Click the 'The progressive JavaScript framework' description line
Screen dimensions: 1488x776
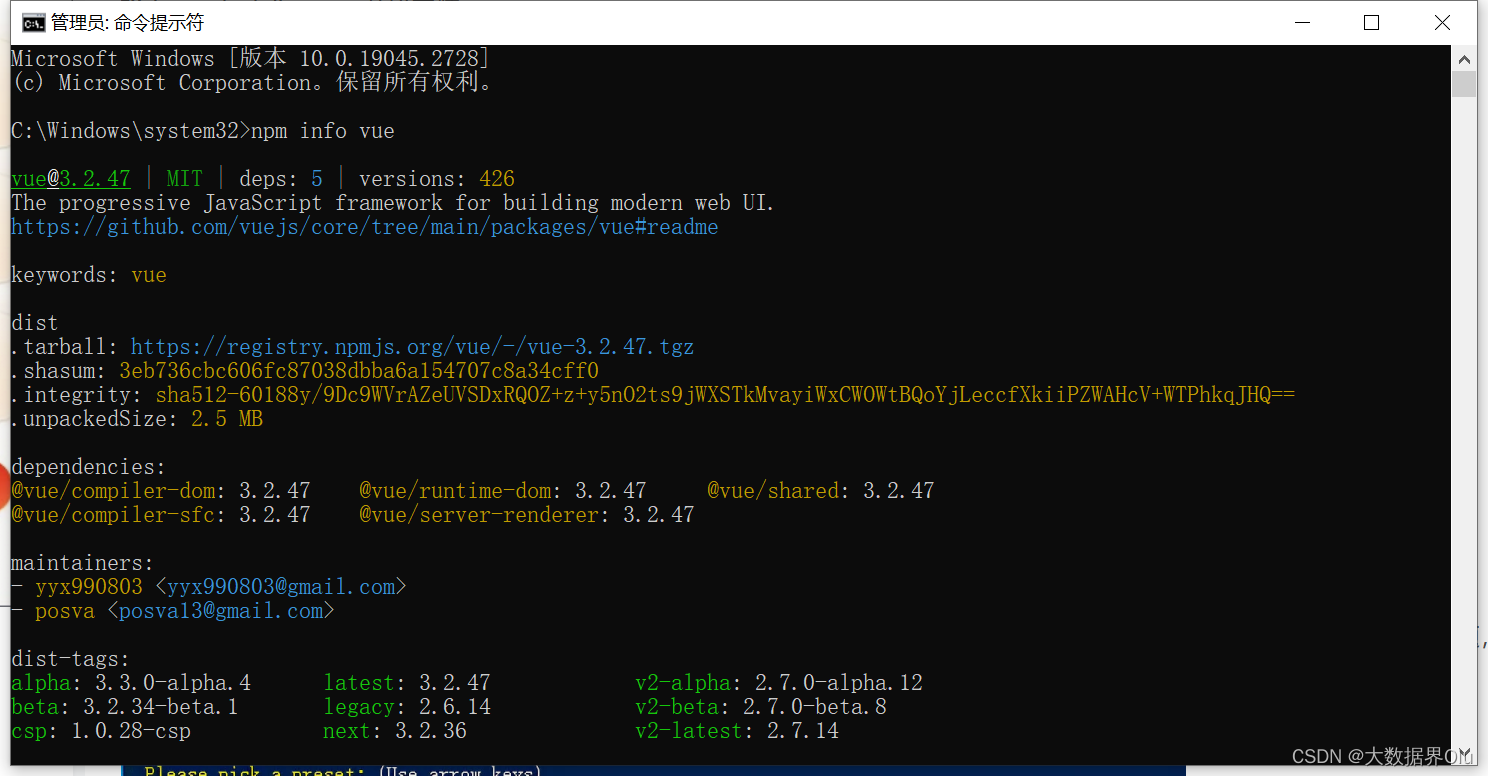click(393, 203)
